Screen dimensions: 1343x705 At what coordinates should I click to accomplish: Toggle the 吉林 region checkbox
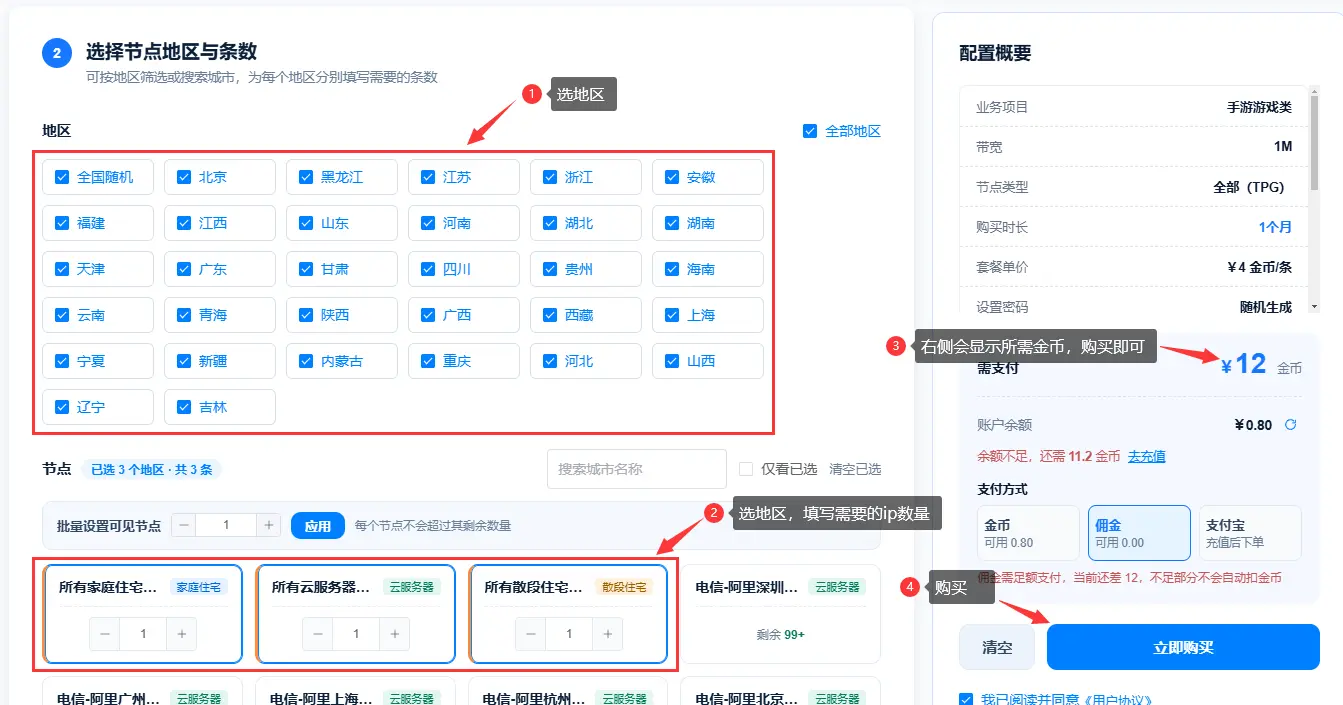coord(184,407)
